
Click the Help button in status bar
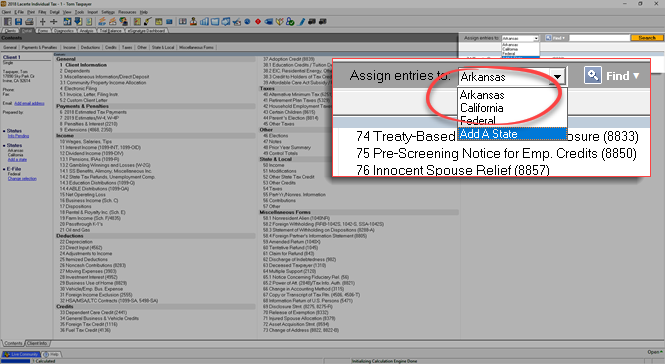coord(52,354)
